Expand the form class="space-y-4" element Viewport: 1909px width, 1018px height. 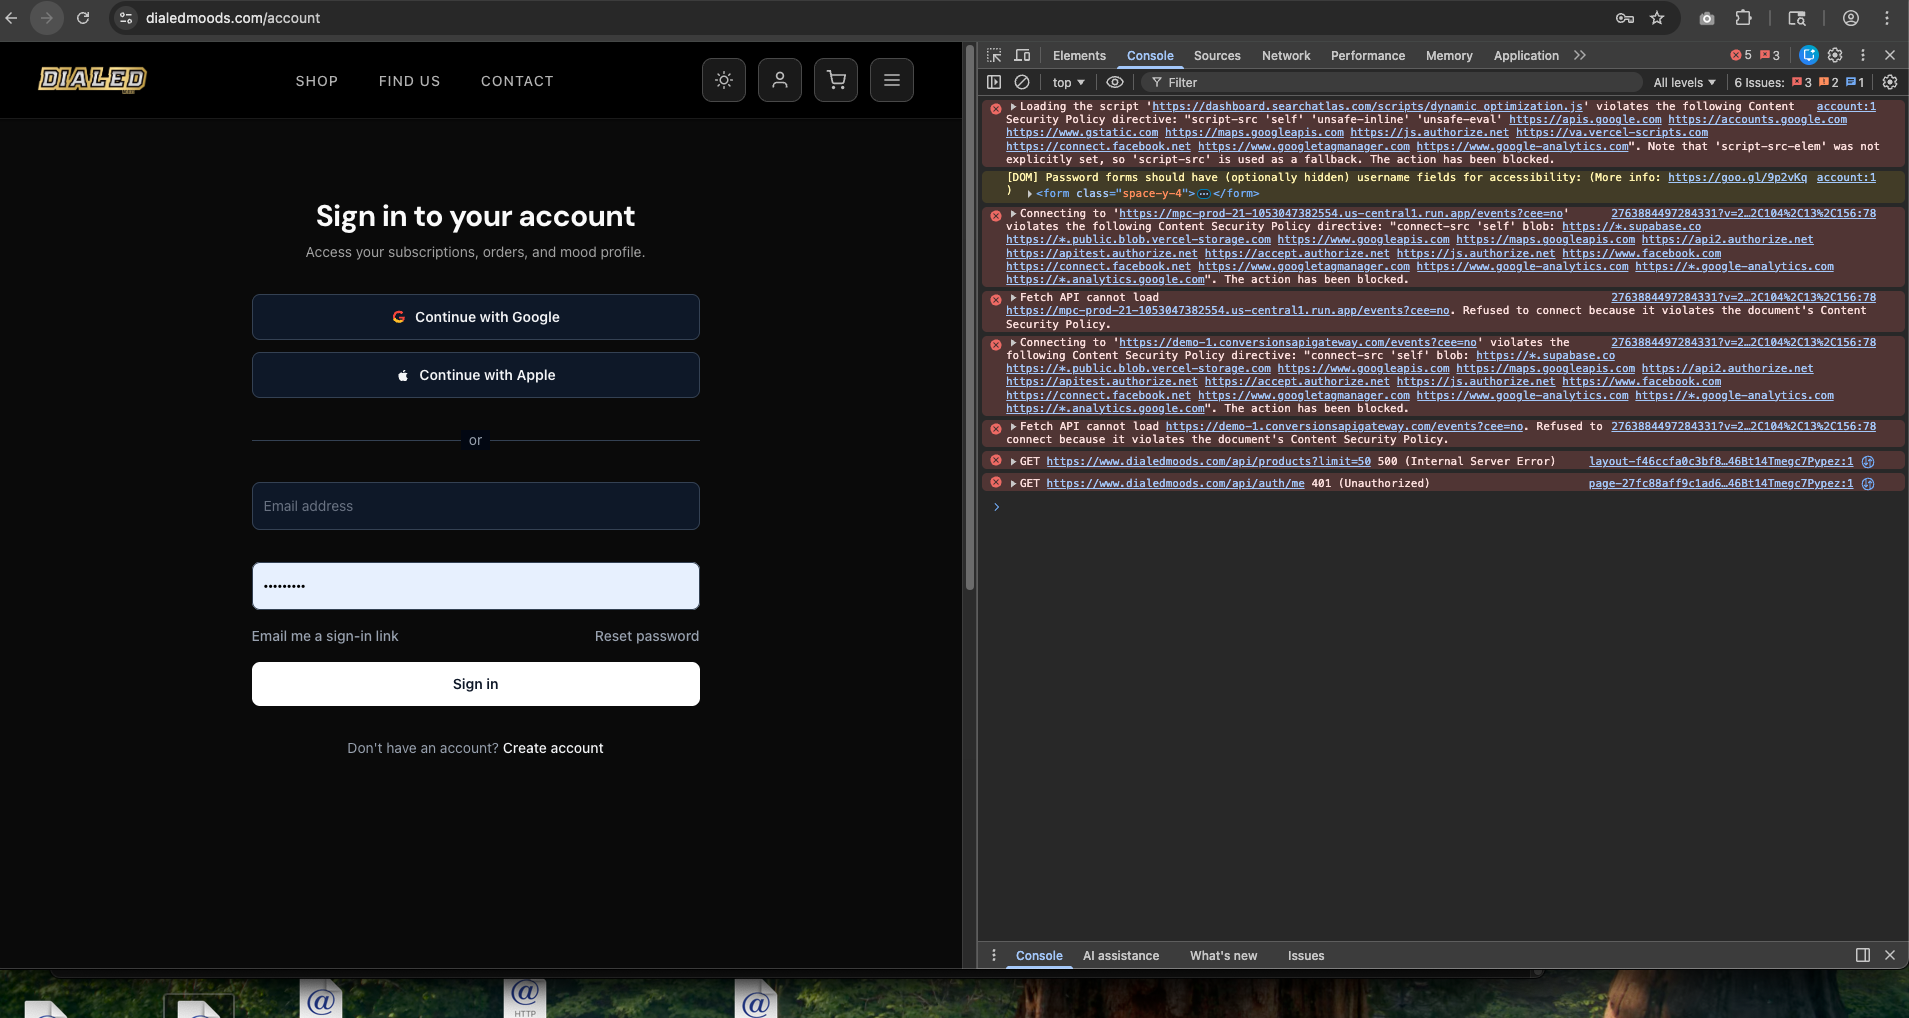(x=1030, y=194)
